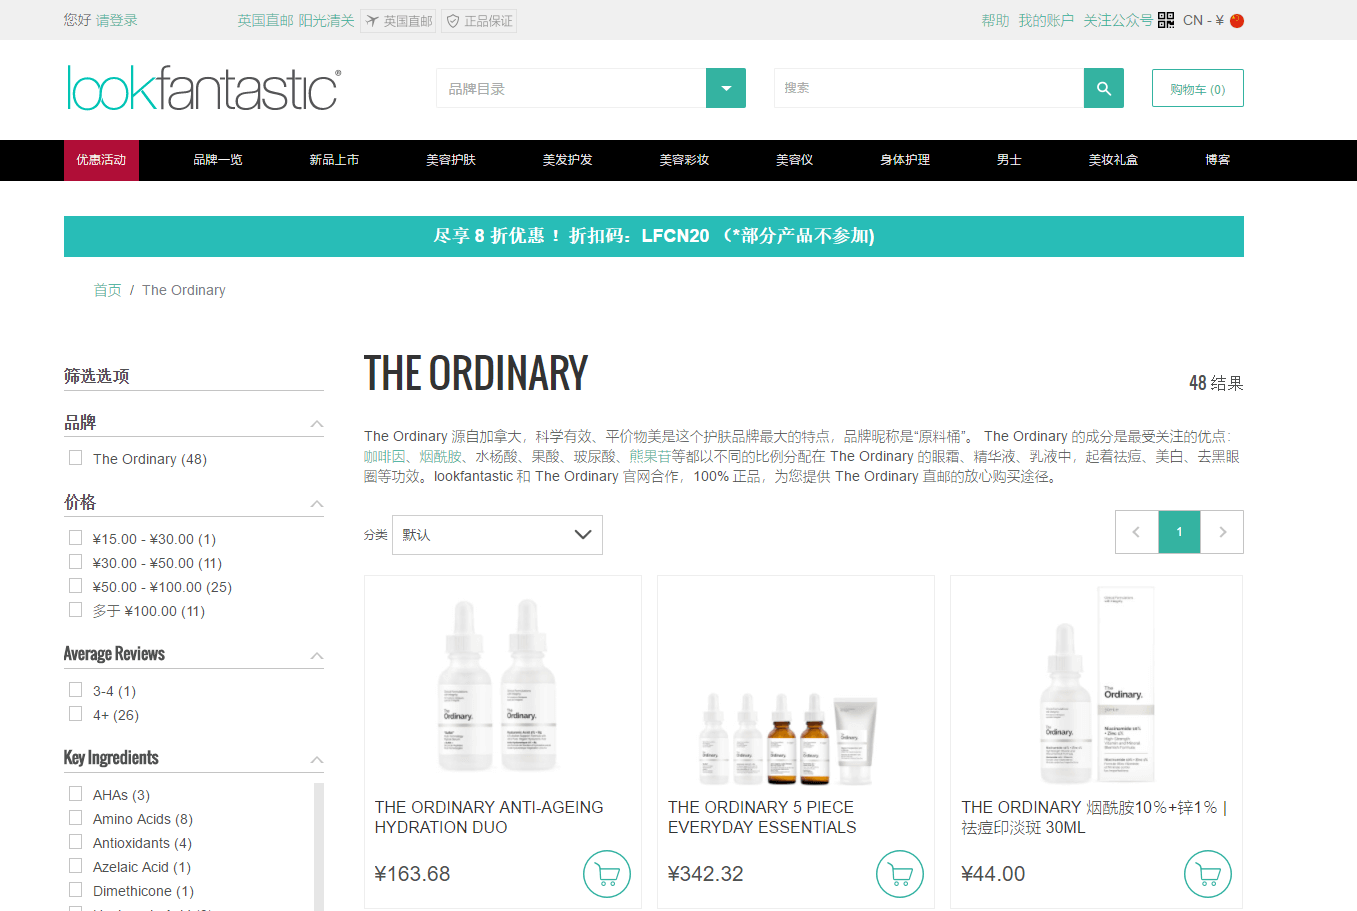Collapse the 价格 filter section
This screenshot has height=911, width=1357.
pyautogui.click(x=317, y=504)
